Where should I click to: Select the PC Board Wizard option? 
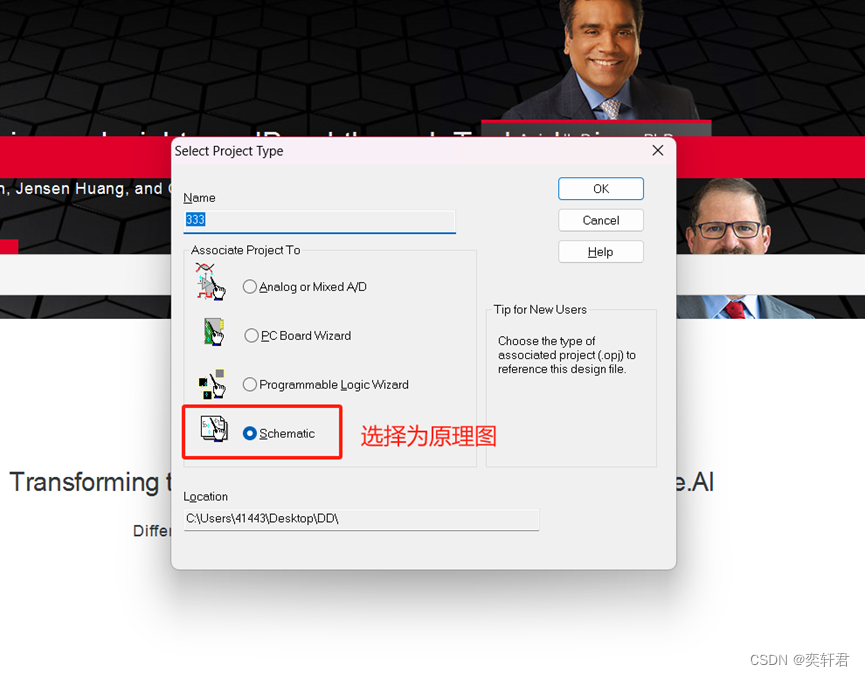click(249, 336)
